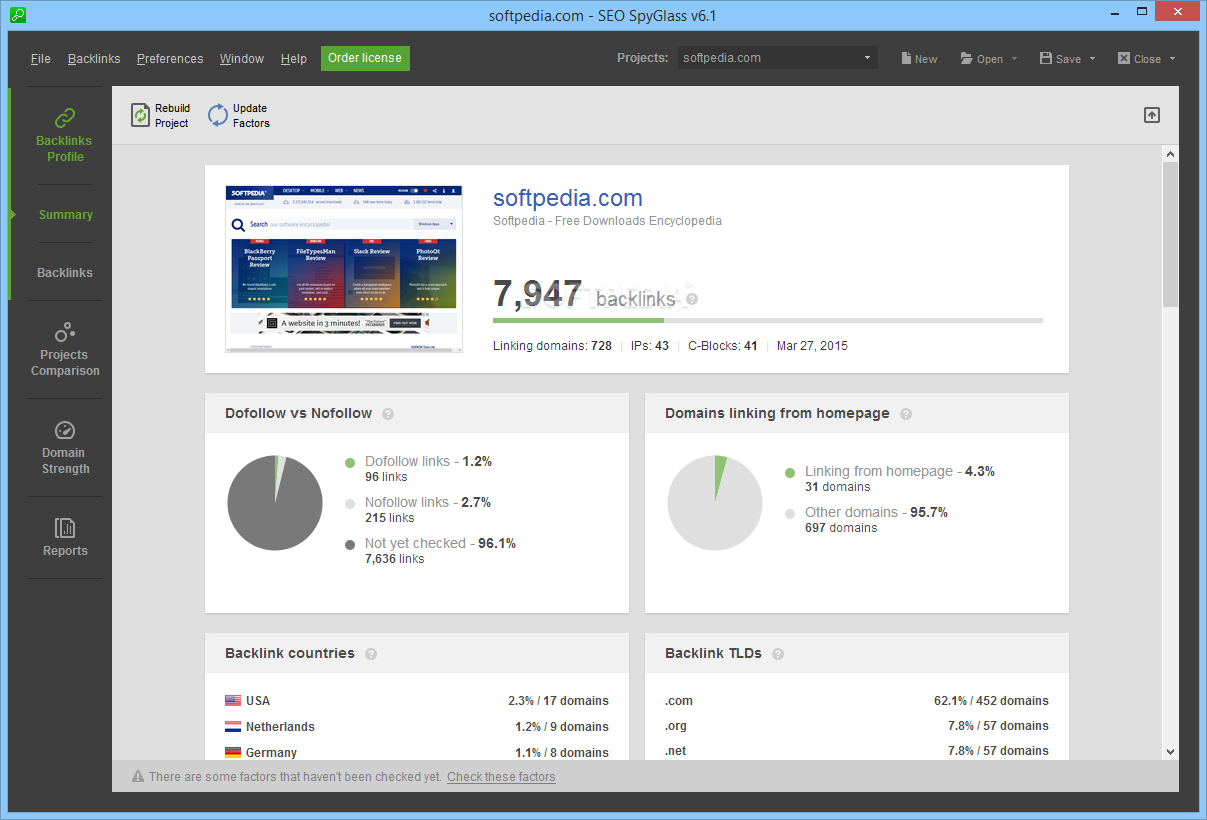This screenshot has width=1207, height=820.
Task: Click the vertical scrollbar thumb
Action: tap(1170, 234)
